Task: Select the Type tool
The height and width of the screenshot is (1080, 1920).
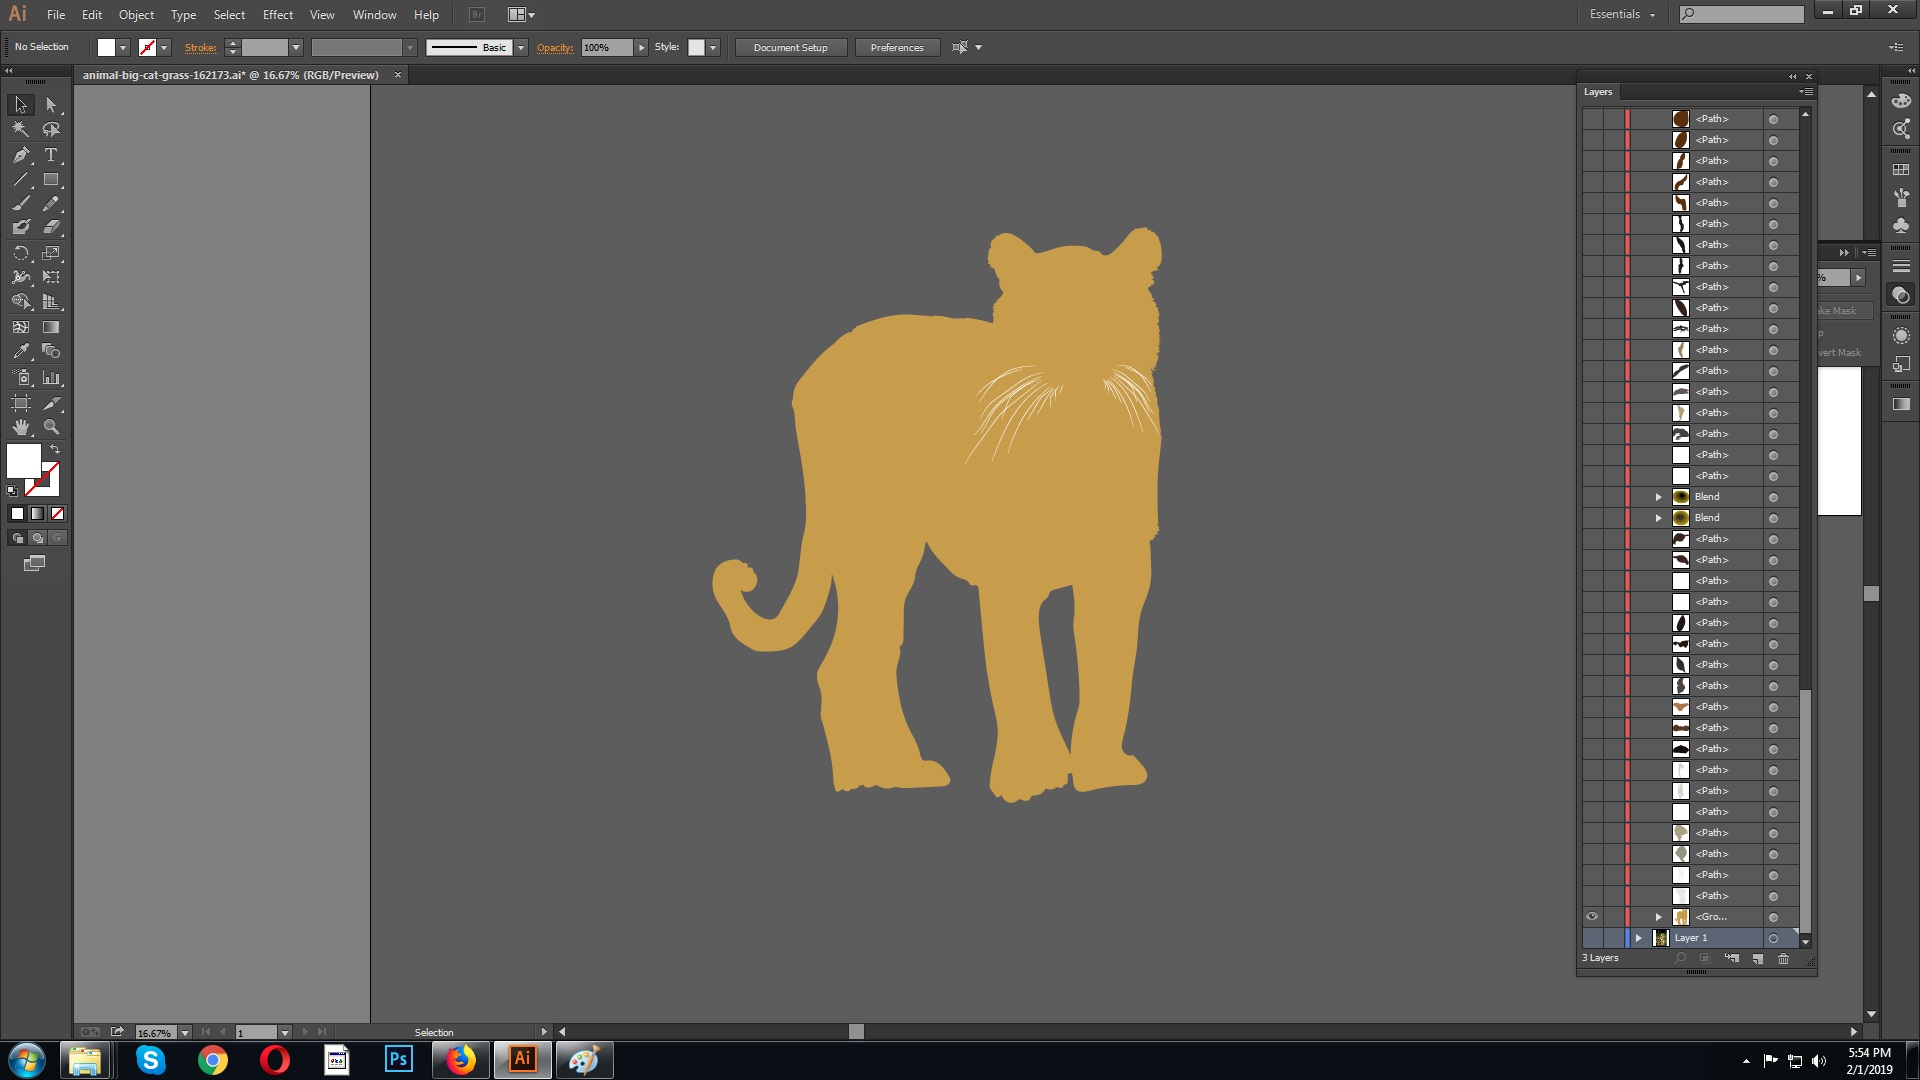Action: click(51, 155)
